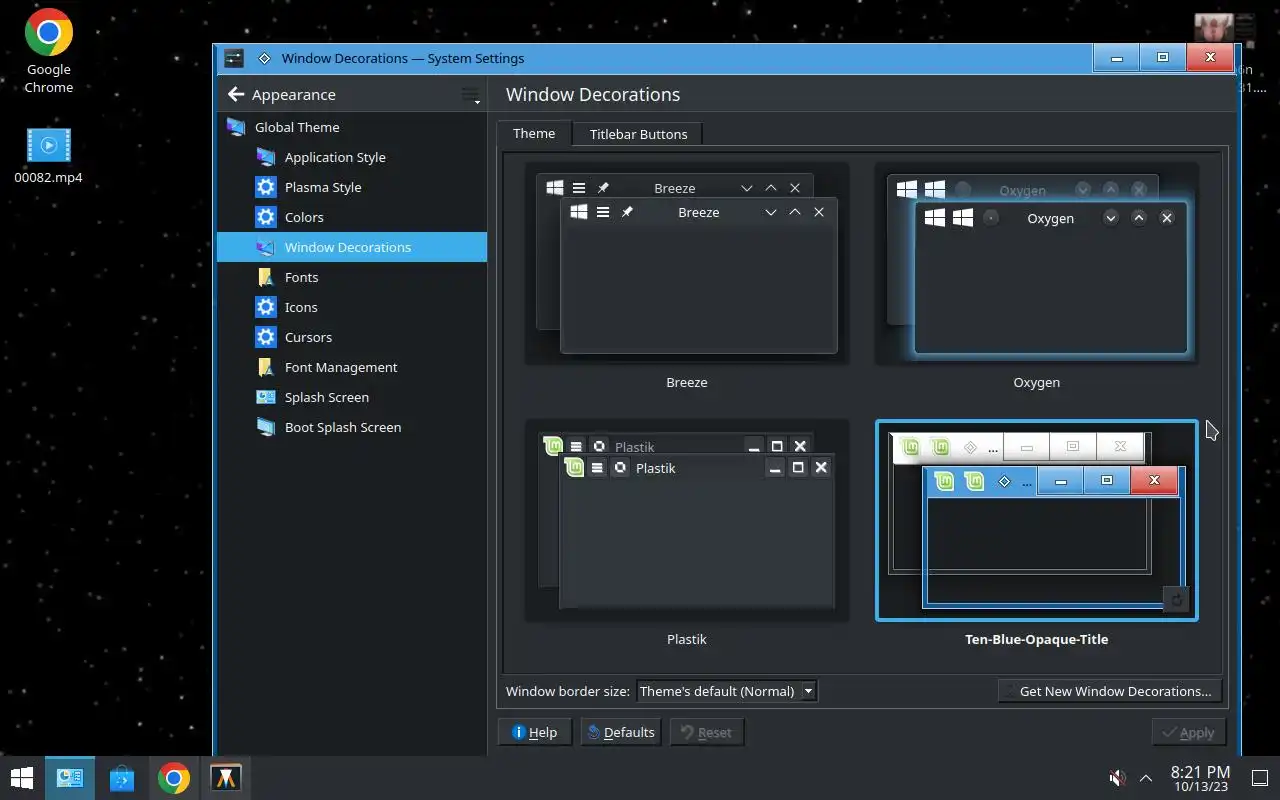Click the Application Style icon

point(265,157)
